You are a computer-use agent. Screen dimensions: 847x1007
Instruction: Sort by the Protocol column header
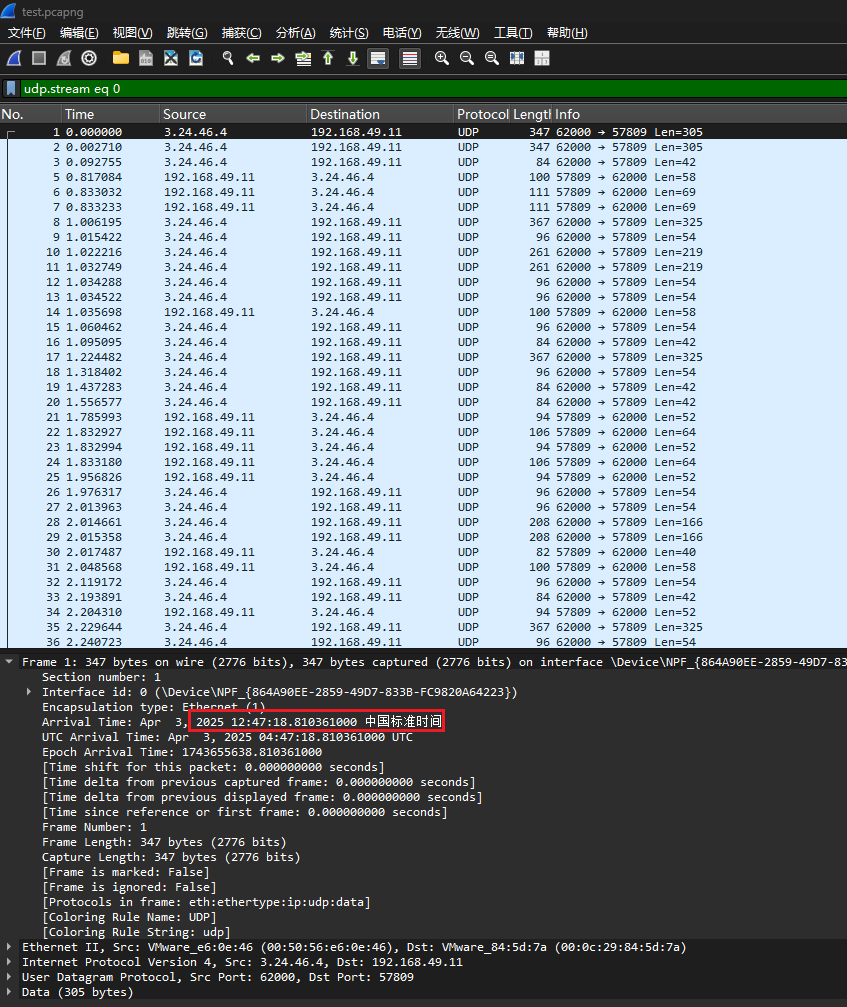pyautogui.click(x=482, y=114)
